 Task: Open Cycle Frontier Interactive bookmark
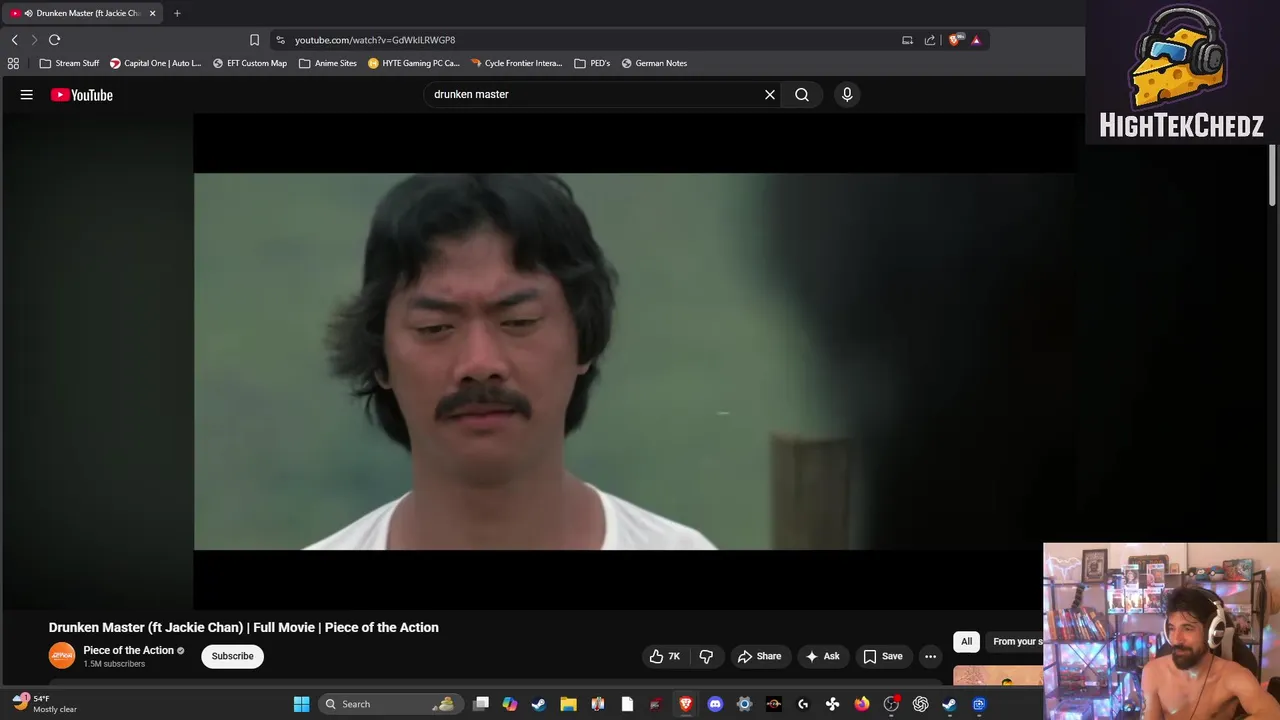[517, 63]
